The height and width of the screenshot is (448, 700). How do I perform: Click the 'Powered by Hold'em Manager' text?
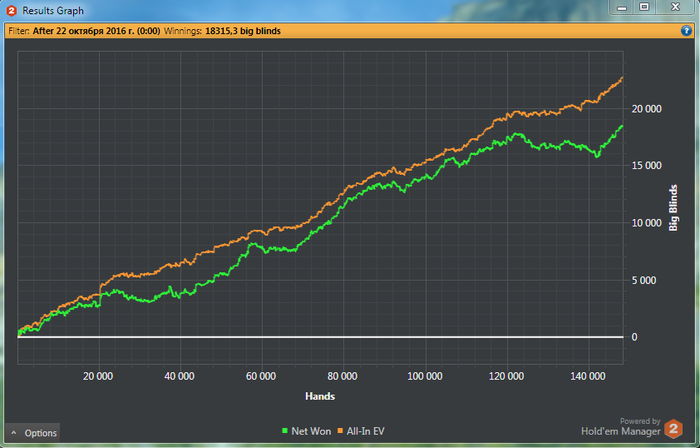pos(621,427)
